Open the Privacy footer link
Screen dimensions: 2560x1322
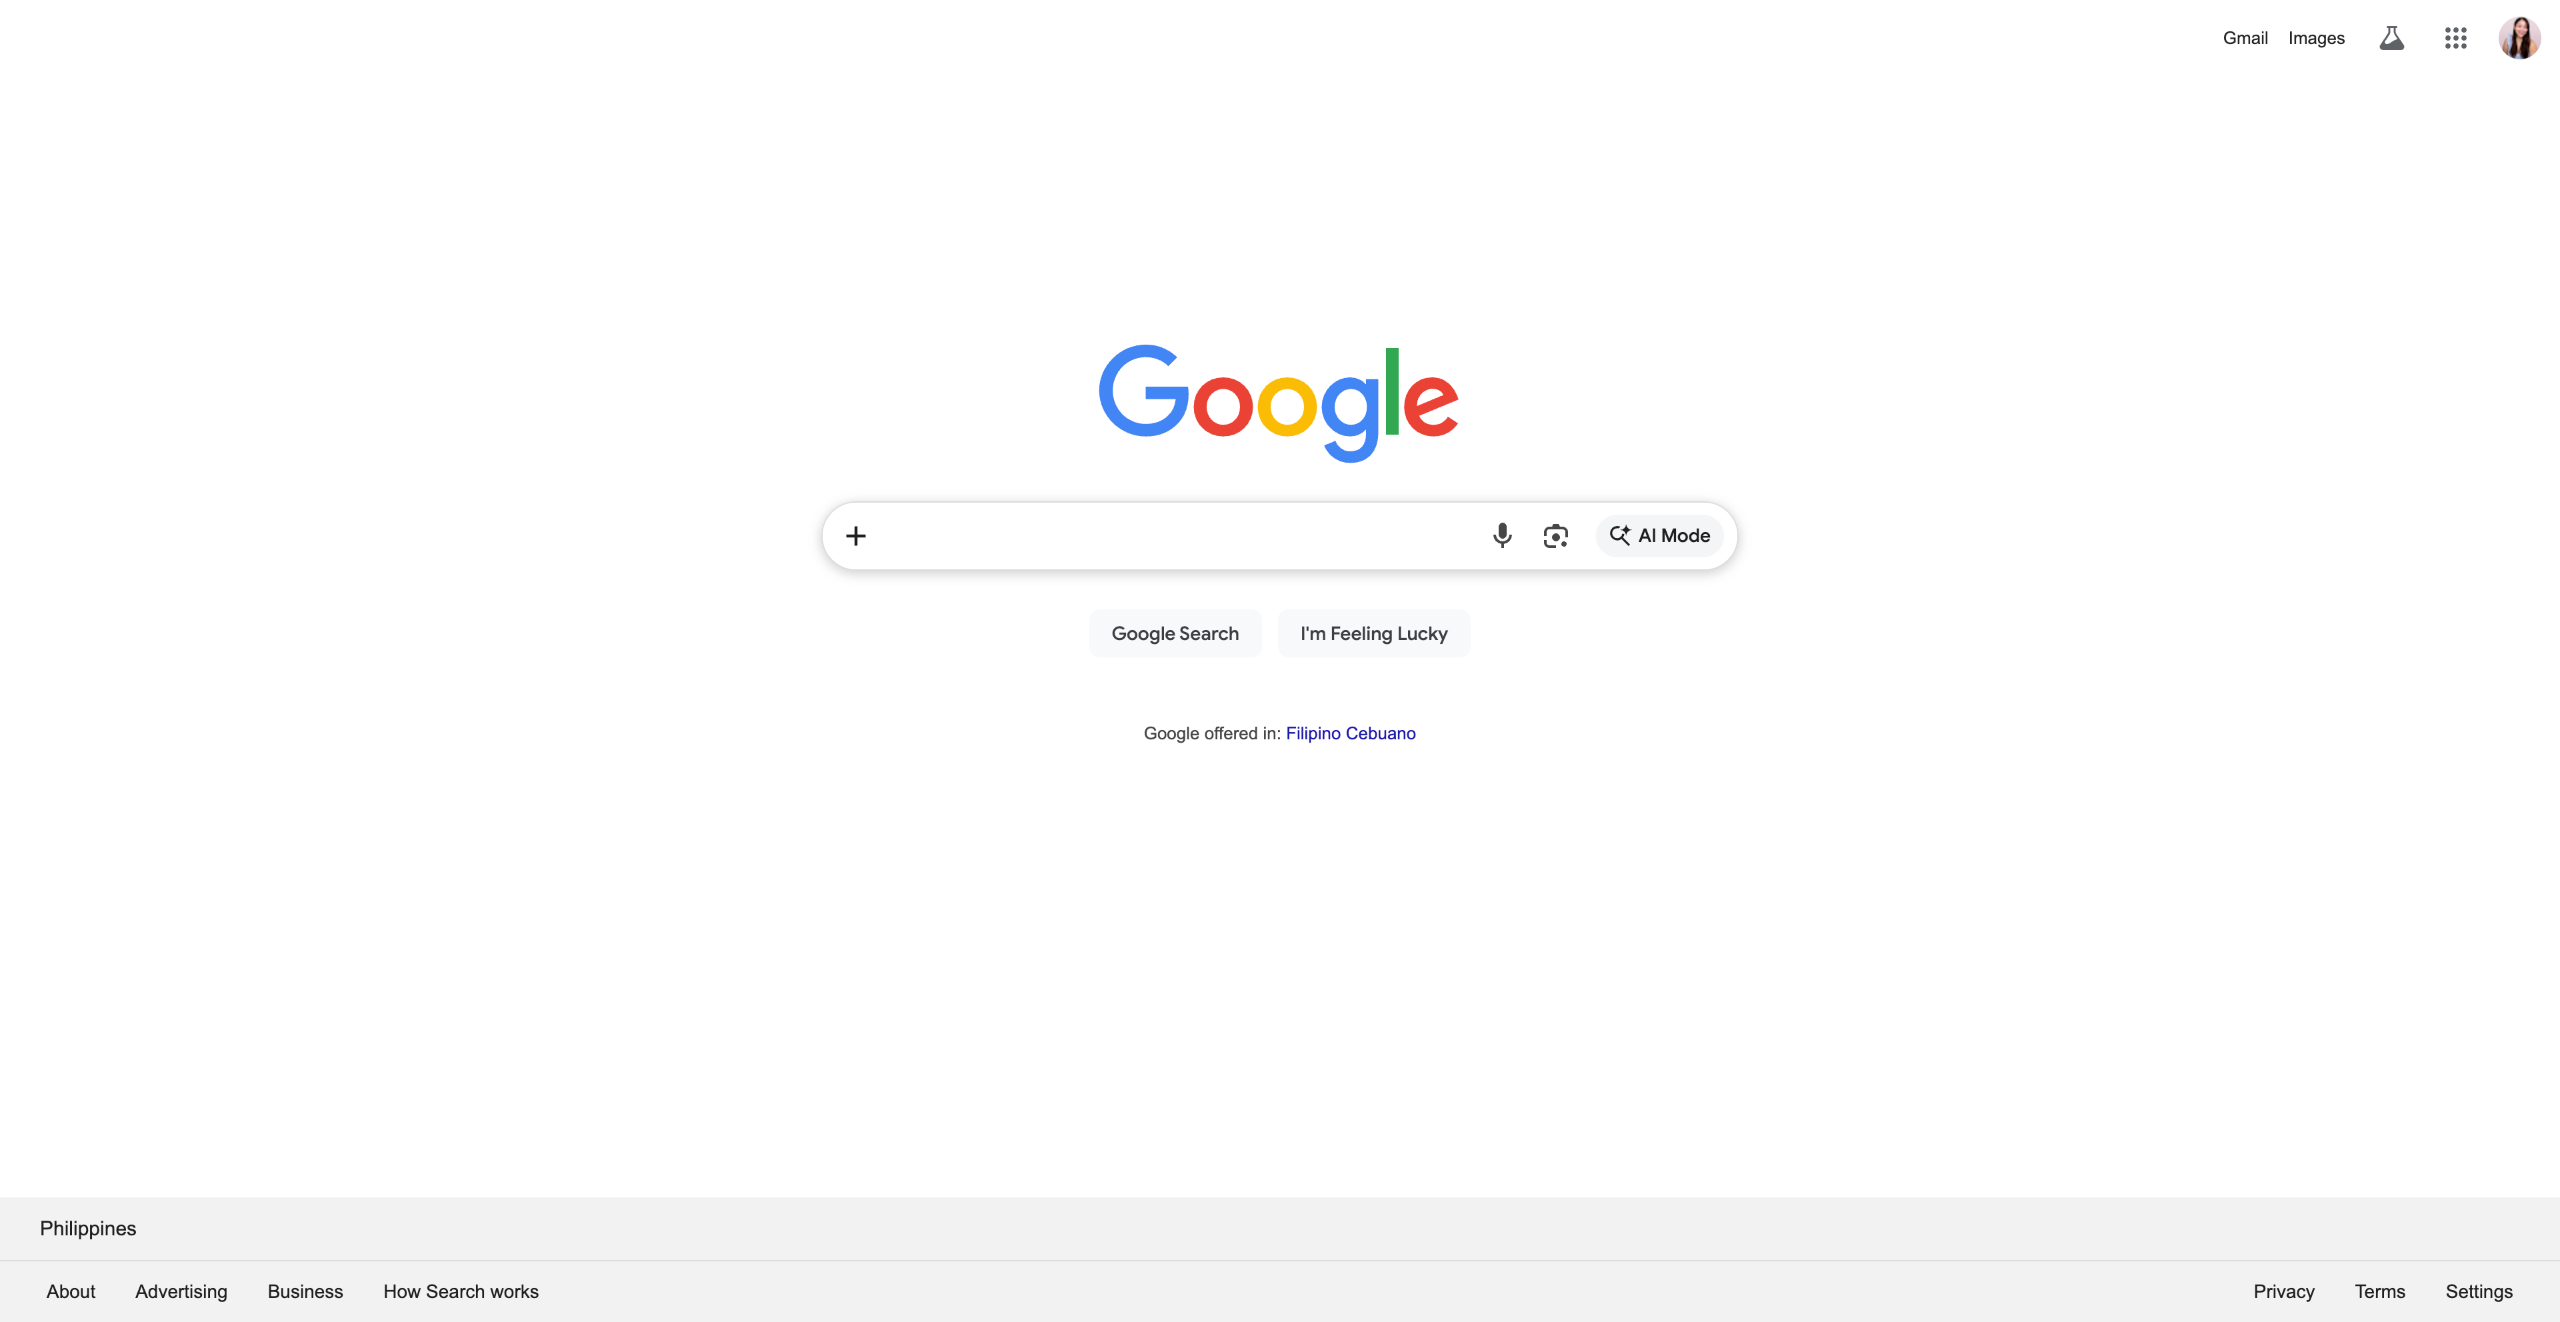[2284, 1291]
